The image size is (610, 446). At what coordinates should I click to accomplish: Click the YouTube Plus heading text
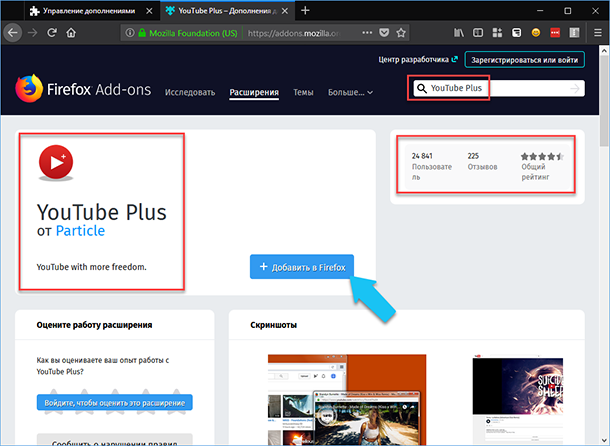click(102, 212)
